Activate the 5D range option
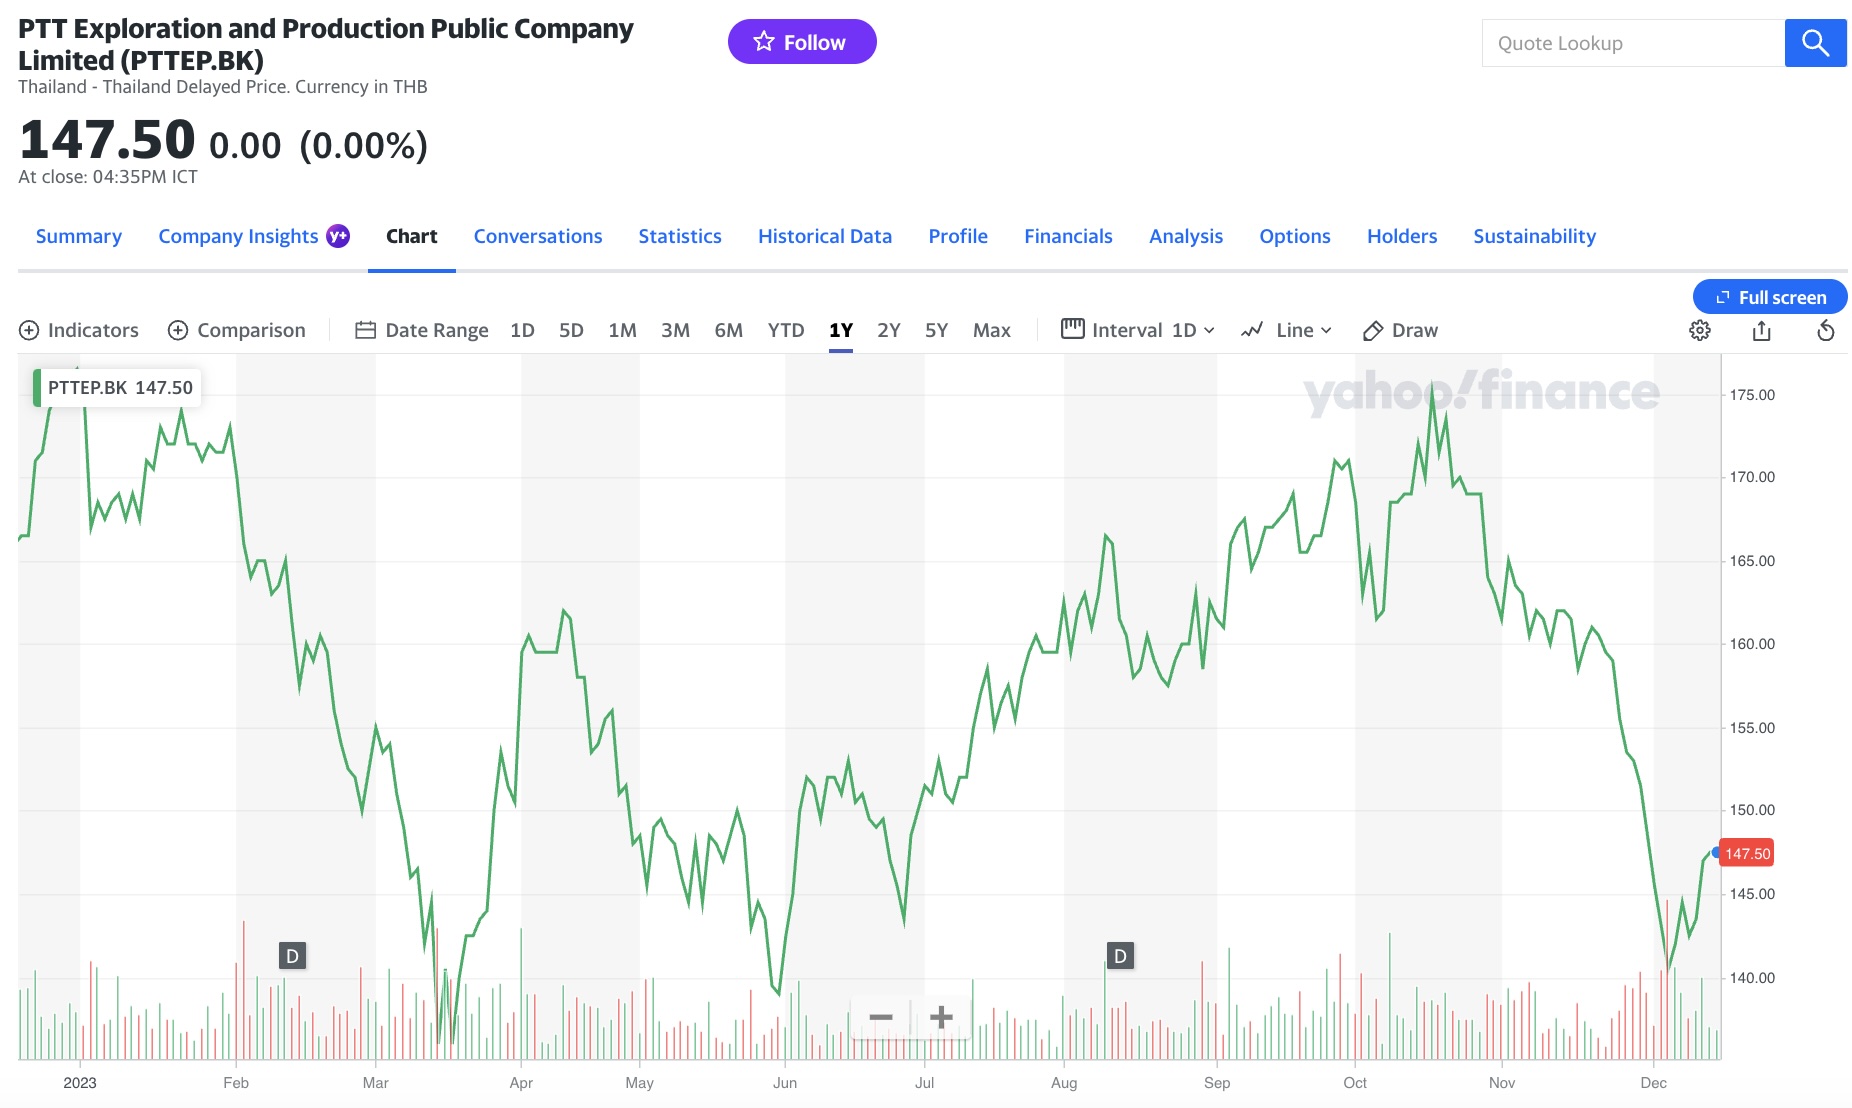 570,330
